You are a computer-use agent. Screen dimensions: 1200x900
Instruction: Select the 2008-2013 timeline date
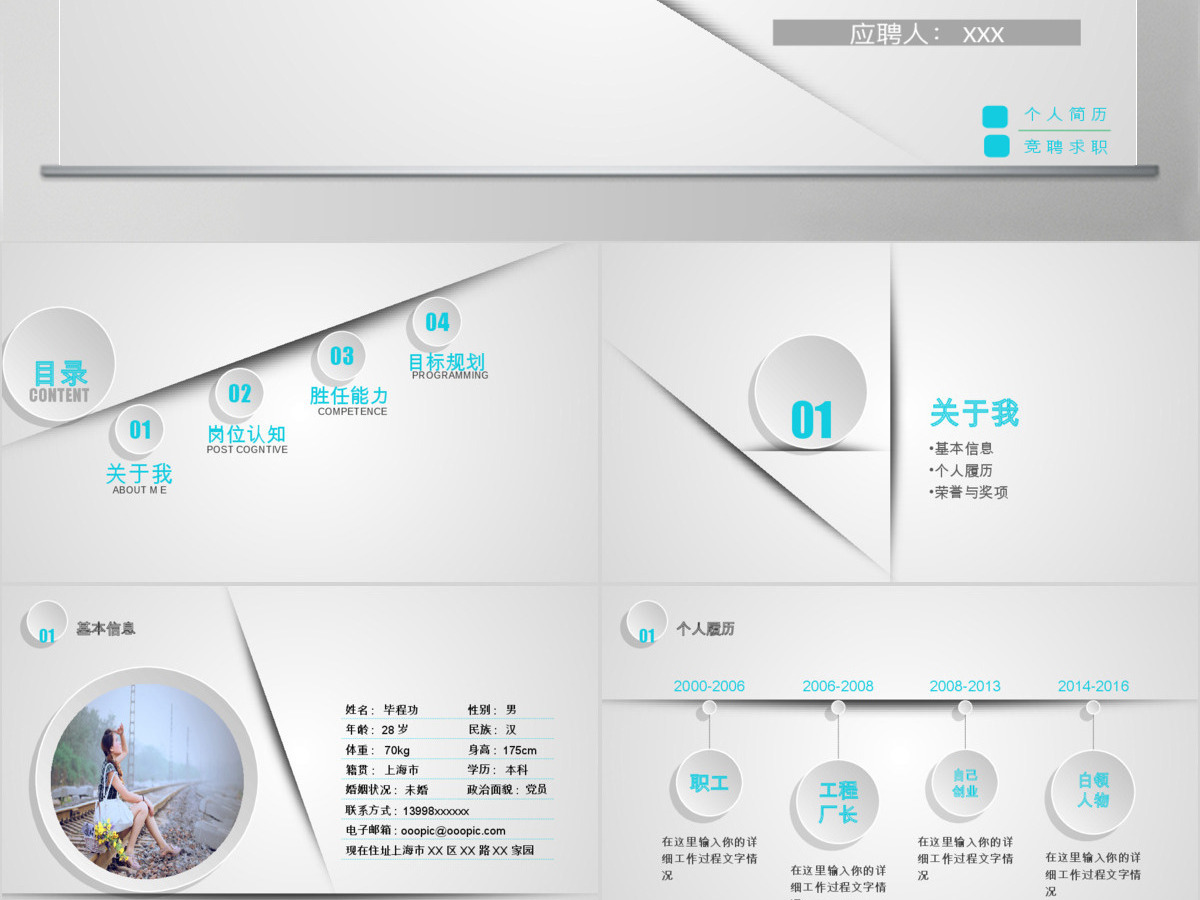[965, 686]
